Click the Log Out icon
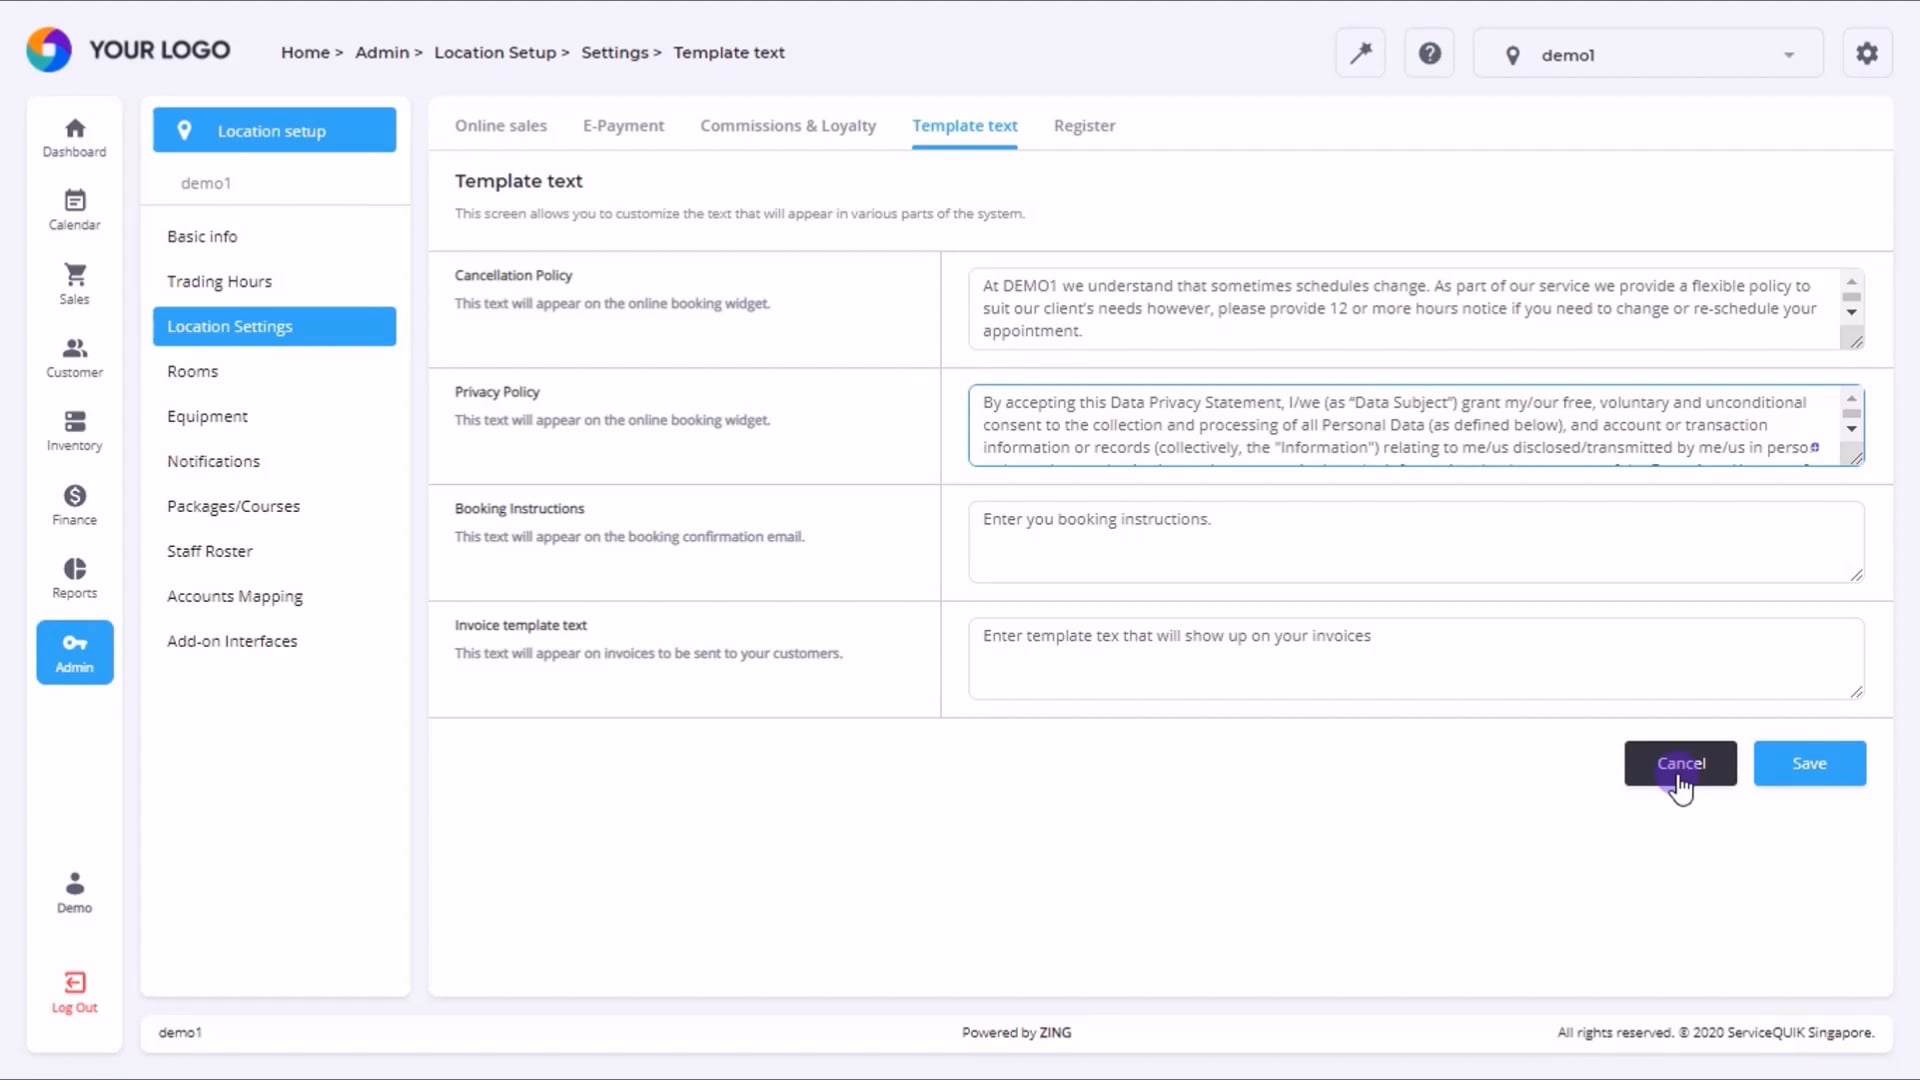 (75, 992)
